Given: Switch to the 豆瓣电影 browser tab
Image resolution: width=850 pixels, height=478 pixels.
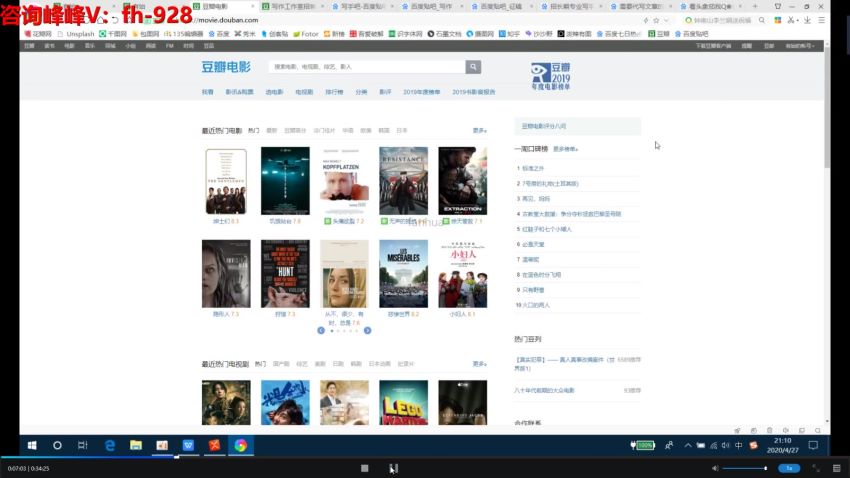Looking at the screenshot, I should (x=223, y=6).
